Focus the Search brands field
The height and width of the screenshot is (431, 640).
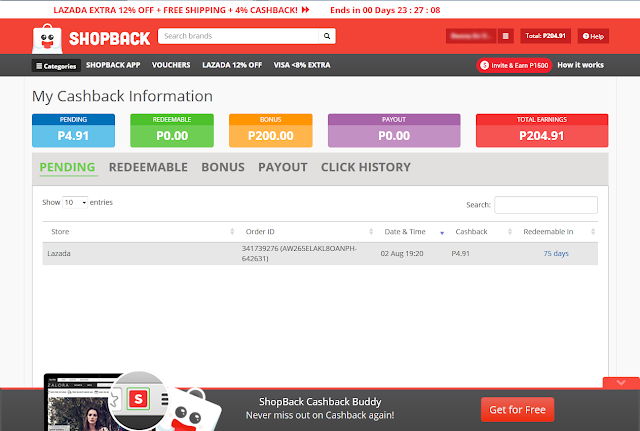pyautogui.click(x=238, y=36)
